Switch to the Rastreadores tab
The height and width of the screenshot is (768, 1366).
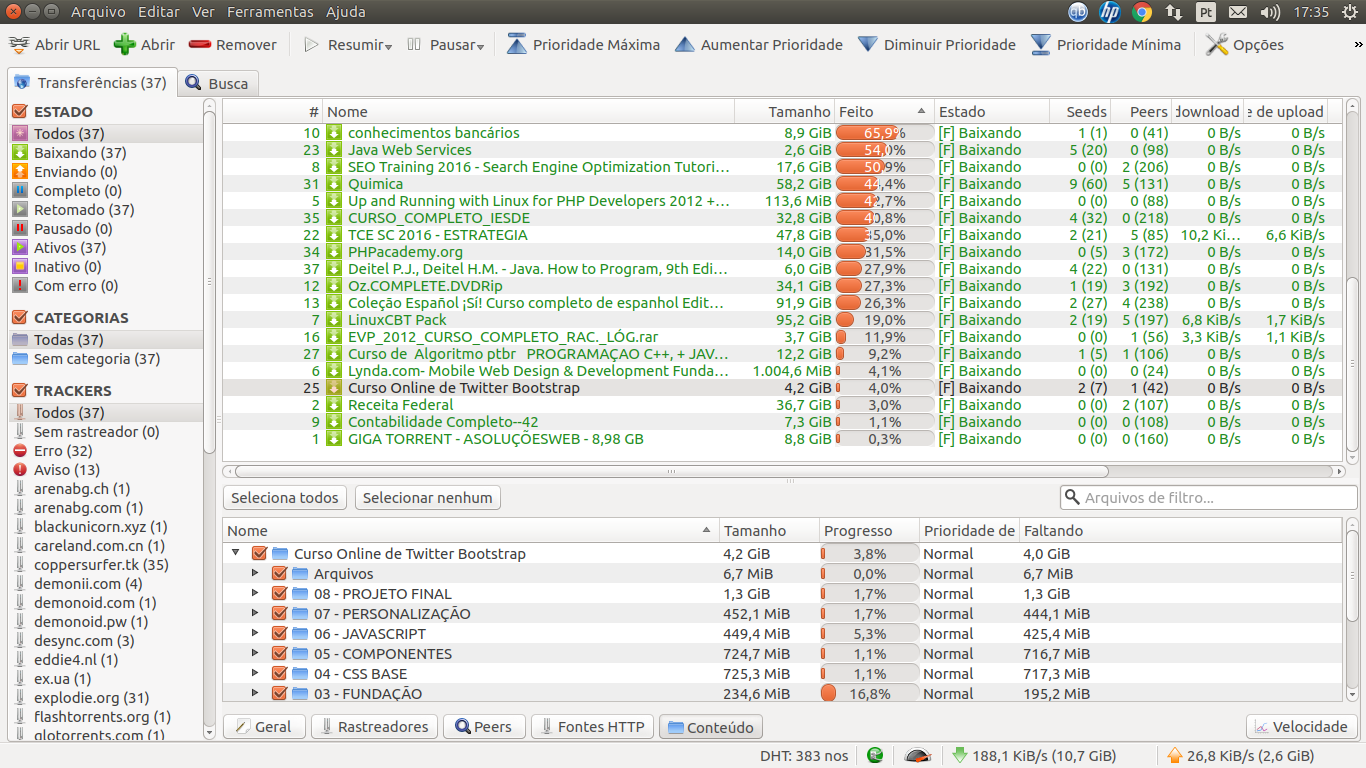pos(374,727)
